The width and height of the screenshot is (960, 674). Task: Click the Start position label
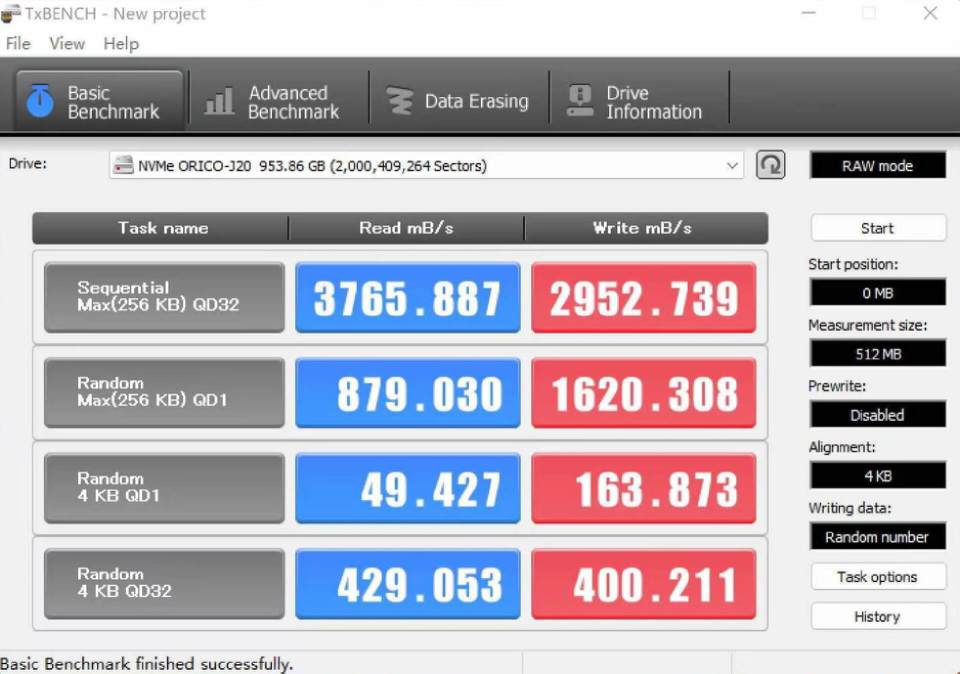tap(853, 264)
